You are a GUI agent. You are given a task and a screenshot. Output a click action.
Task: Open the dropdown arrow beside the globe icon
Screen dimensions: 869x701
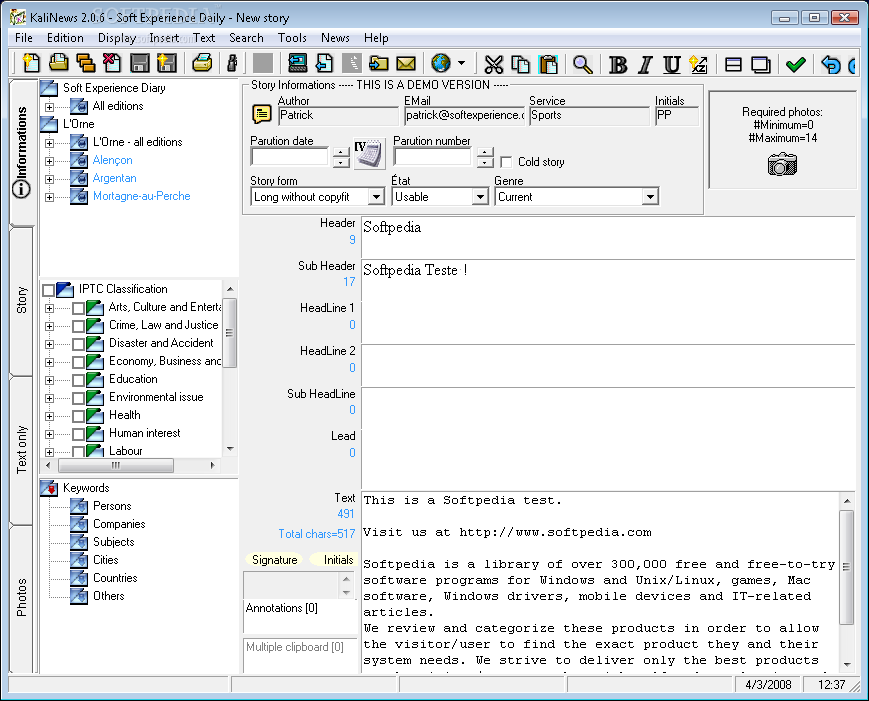click(x=462, y=63)
